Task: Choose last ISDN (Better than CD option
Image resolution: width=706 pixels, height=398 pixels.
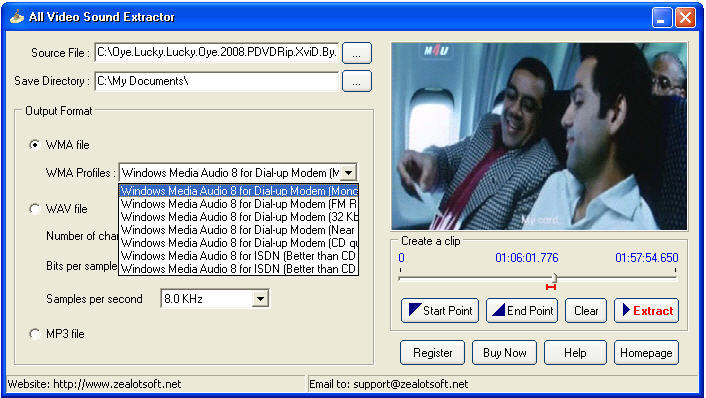Action: tap(239, 269)
